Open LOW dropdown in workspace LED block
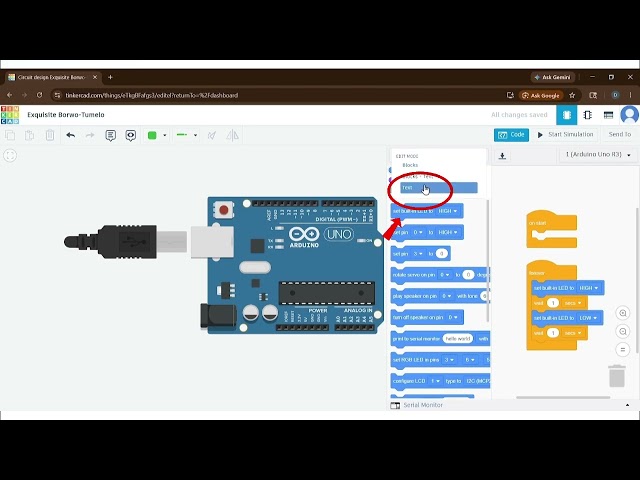Viewport: 640px width, 480px height. (x=588, y=318)
